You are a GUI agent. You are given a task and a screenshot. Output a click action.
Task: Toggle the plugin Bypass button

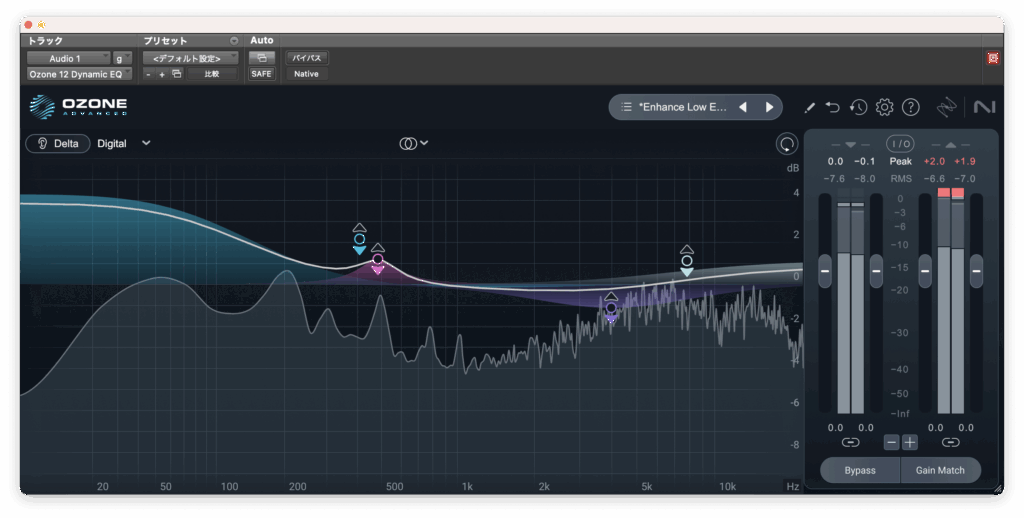[859, 470]
